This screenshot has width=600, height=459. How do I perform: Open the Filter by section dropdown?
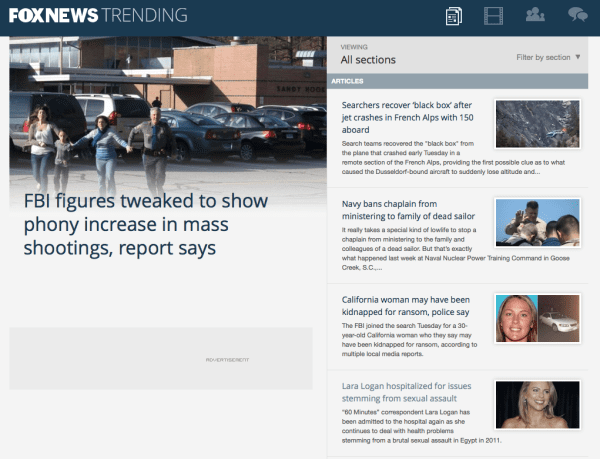click(x=548, y=57)
